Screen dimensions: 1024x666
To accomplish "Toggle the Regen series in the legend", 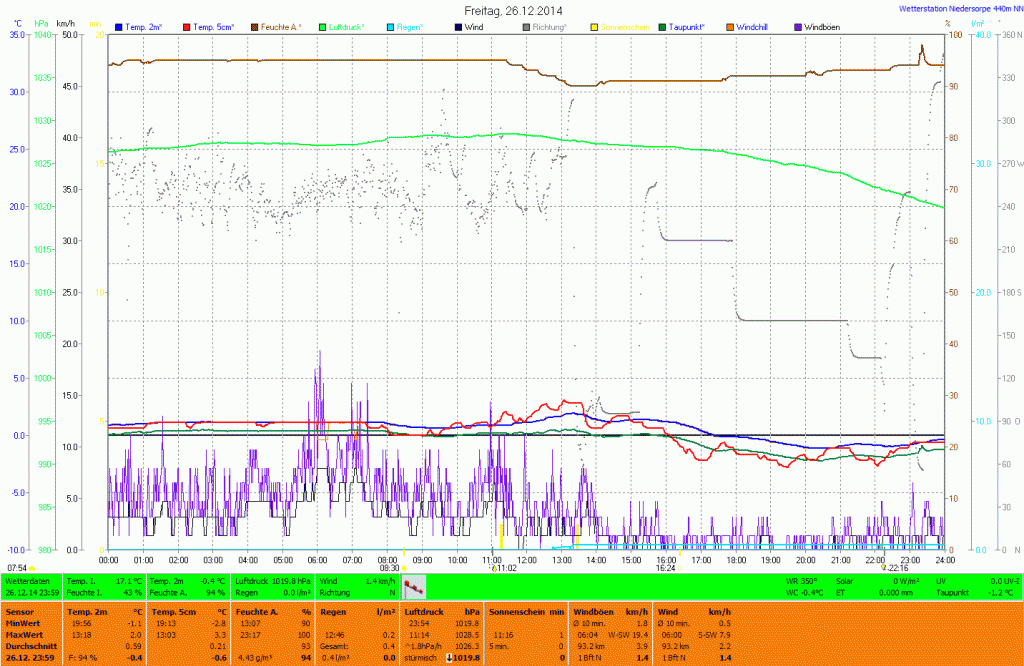I will tap(410, 26).
